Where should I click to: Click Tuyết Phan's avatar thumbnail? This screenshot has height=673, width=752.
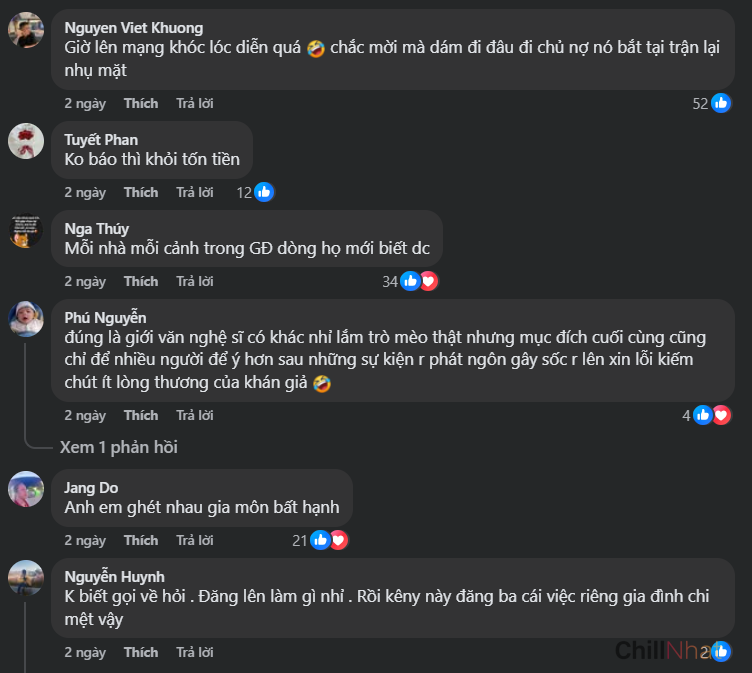(26, 141)
